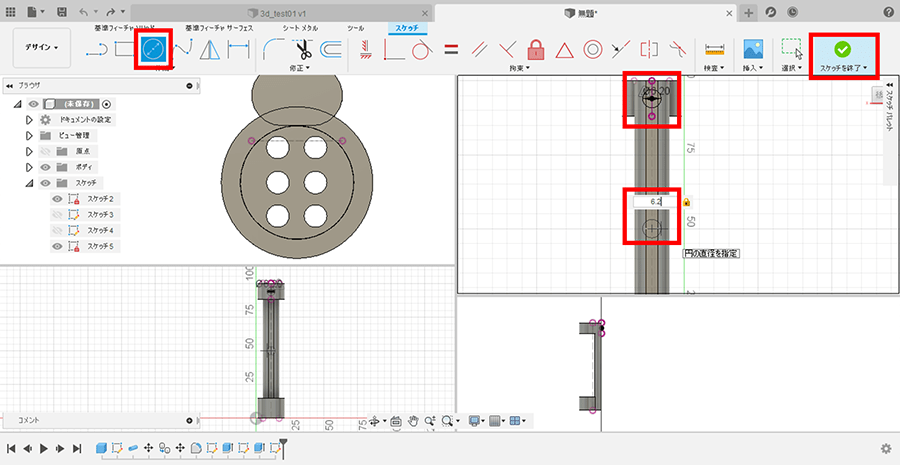This screenshot has width=900, height=465.
Task: Open the デザイン workspace dropdown
Action: click(x=42, y=48)
